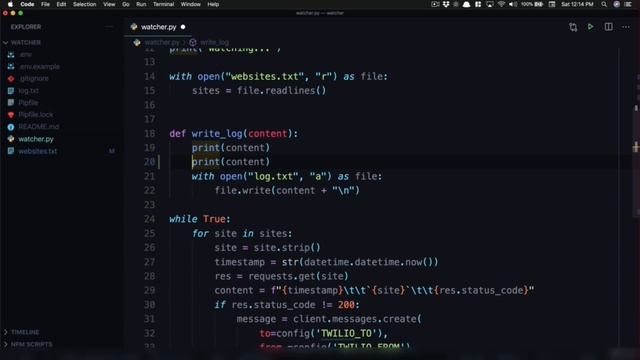Click the M modified badge on websites.txt

(111, 151)
